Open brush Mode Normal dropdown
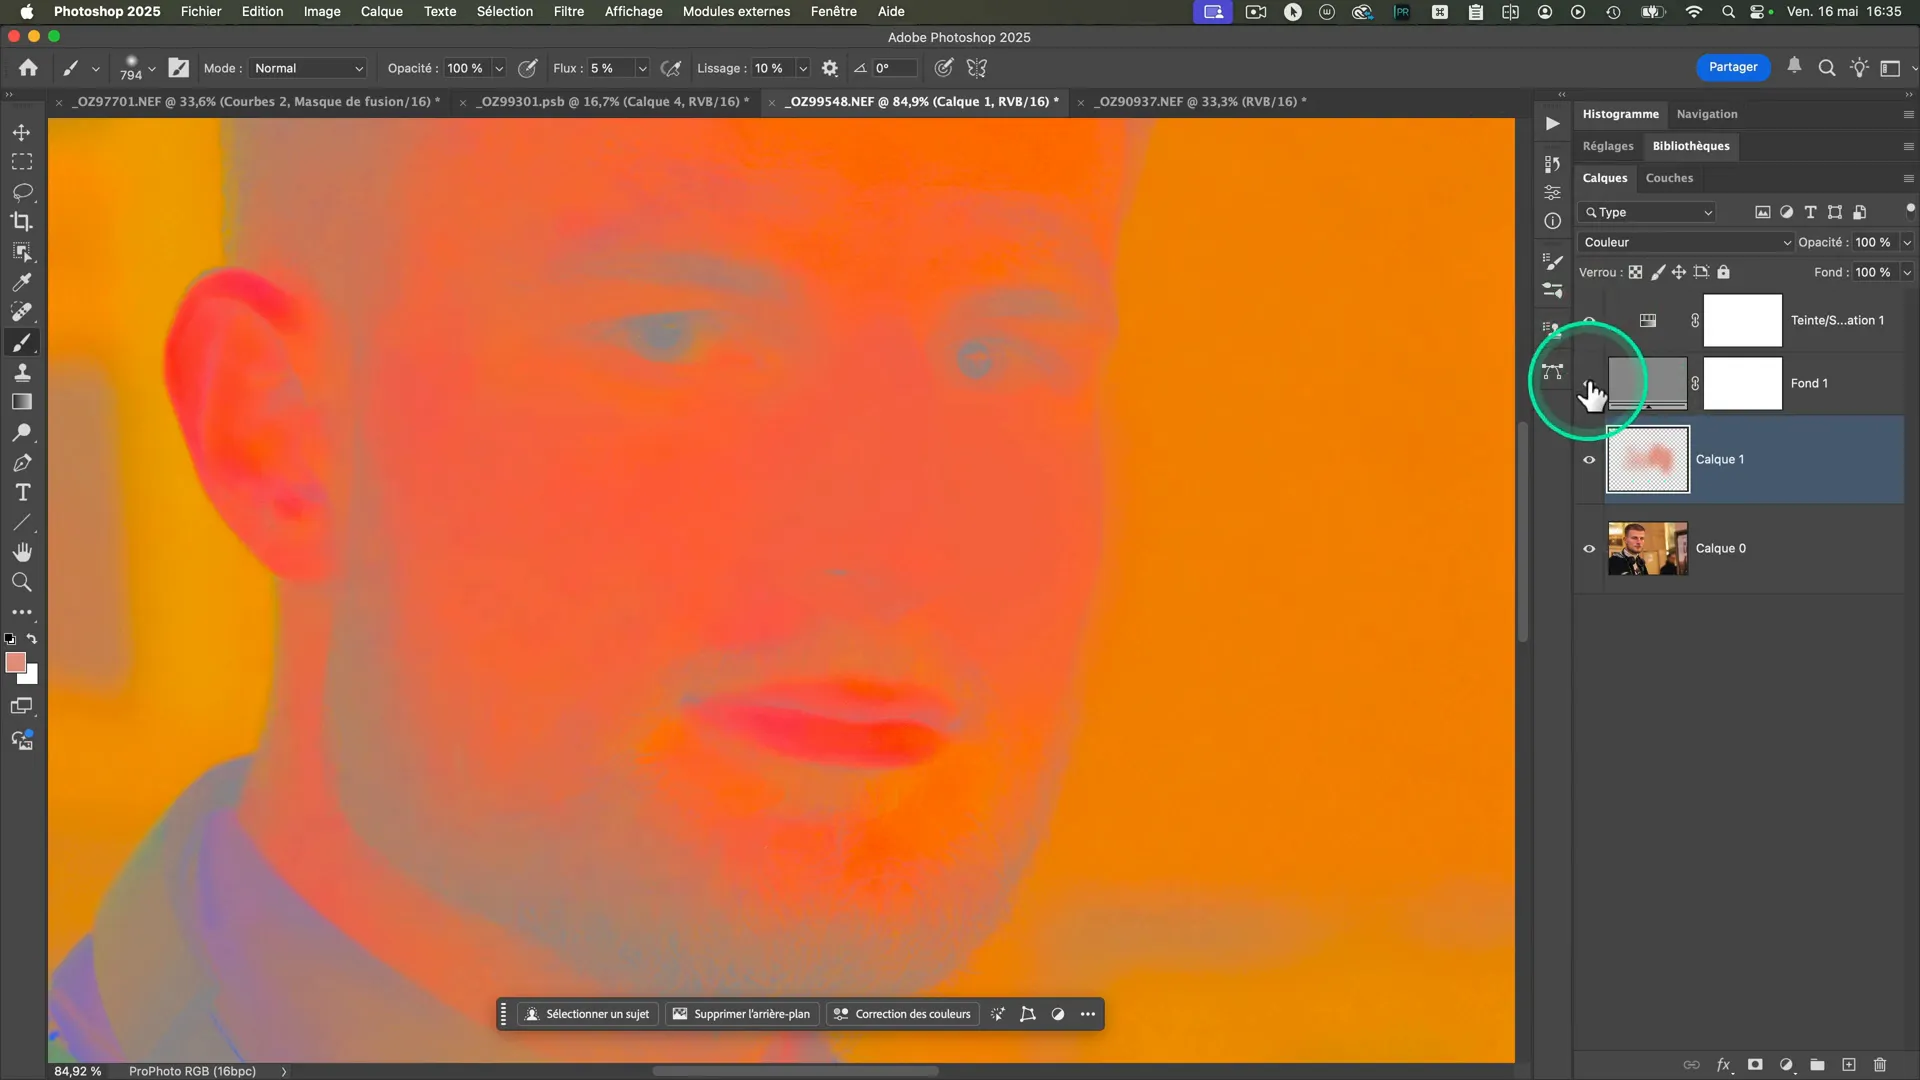Screen dimensions: 1920x1080 (308, 68)
